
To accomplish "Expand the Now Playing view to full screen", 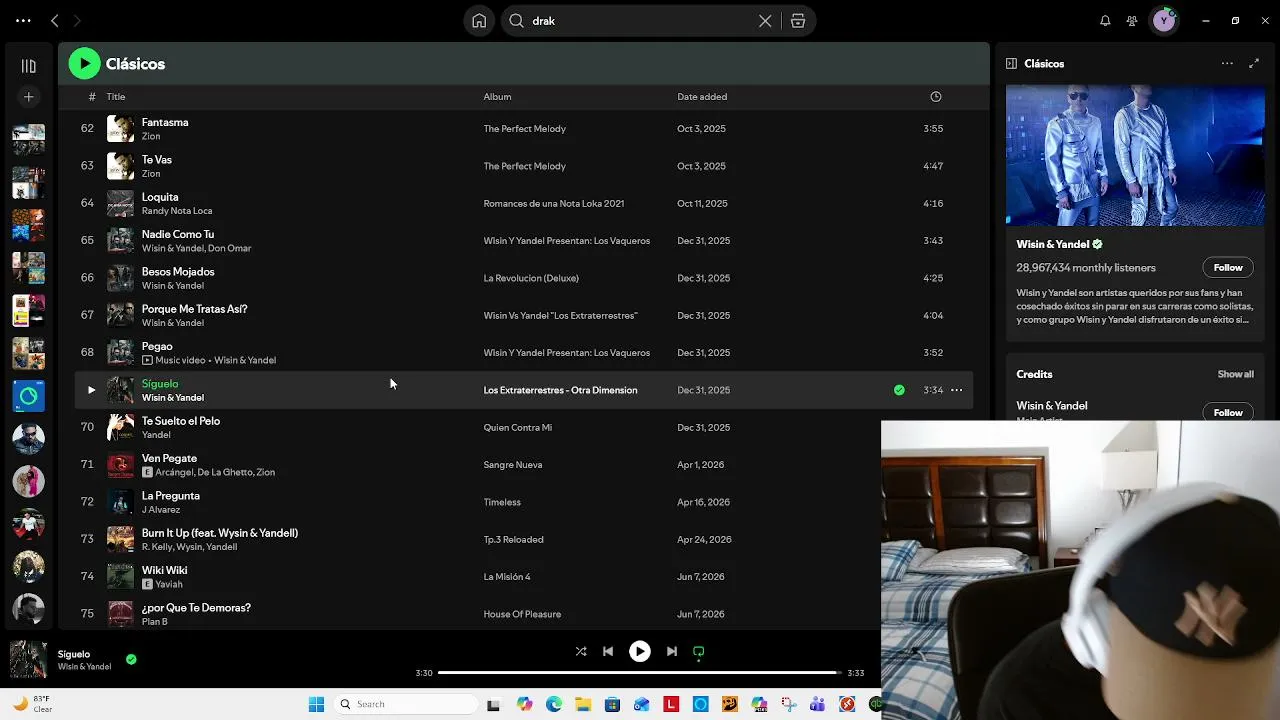I will tap(1254, 64).
